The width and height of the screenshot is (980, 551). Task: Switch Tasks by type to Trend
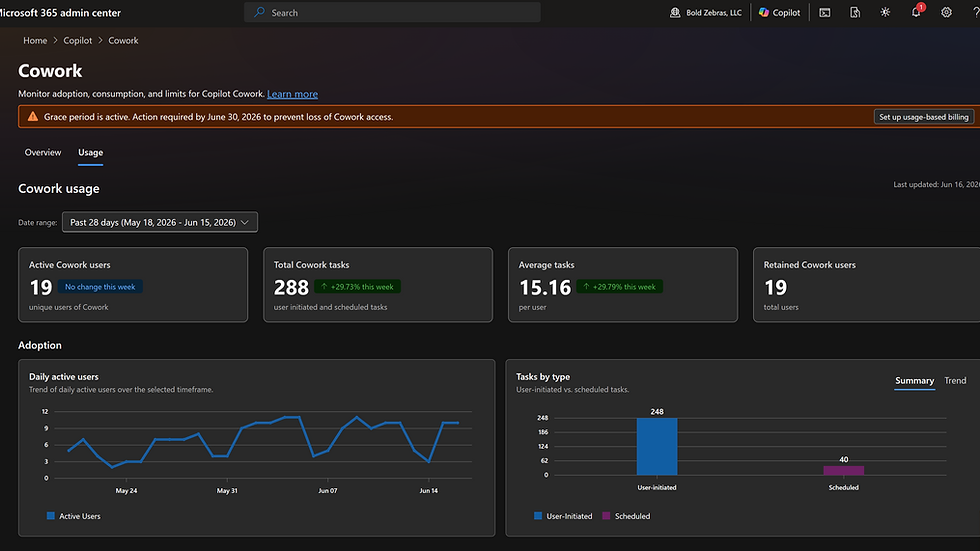[x=955, y=380]
